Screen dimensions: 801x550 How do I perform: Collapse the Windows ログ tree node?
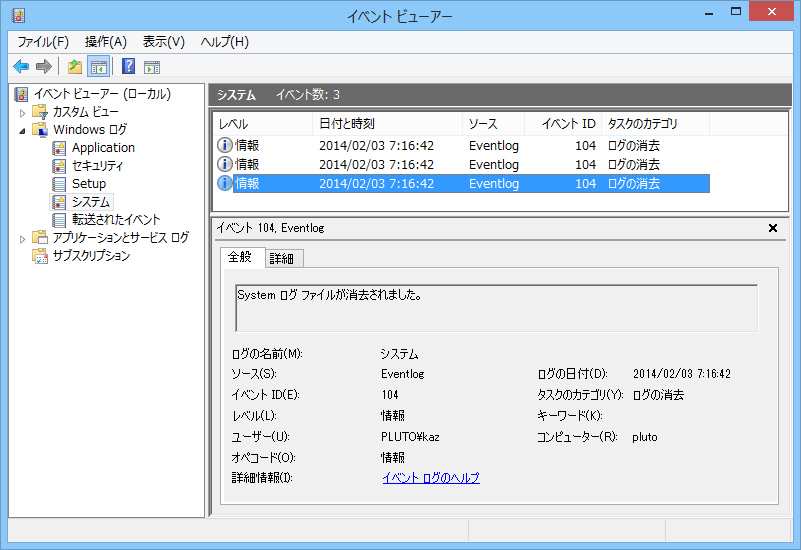[x=22, y=131]
